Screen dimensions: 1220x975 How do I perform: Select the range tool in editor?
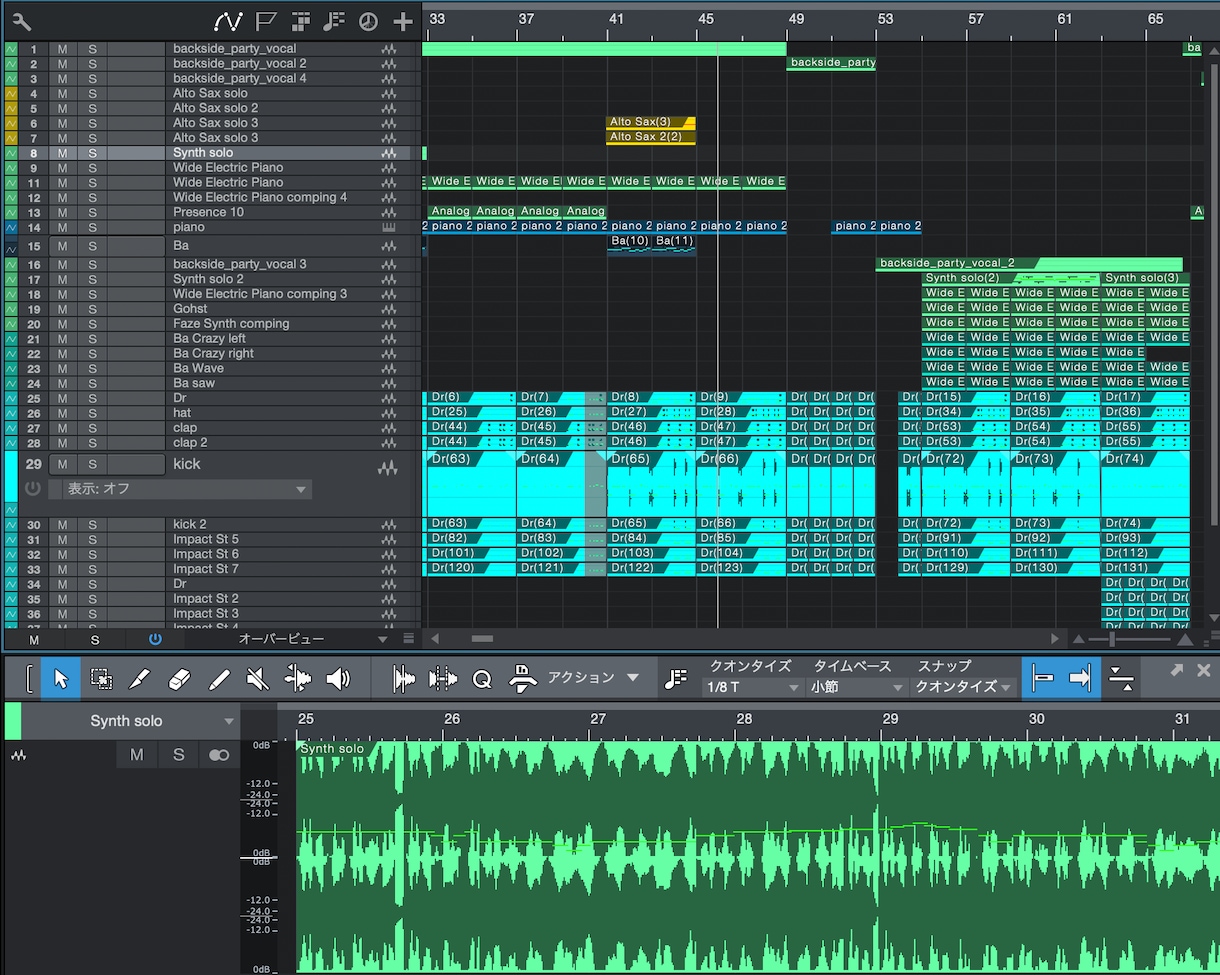click(101, 679)
